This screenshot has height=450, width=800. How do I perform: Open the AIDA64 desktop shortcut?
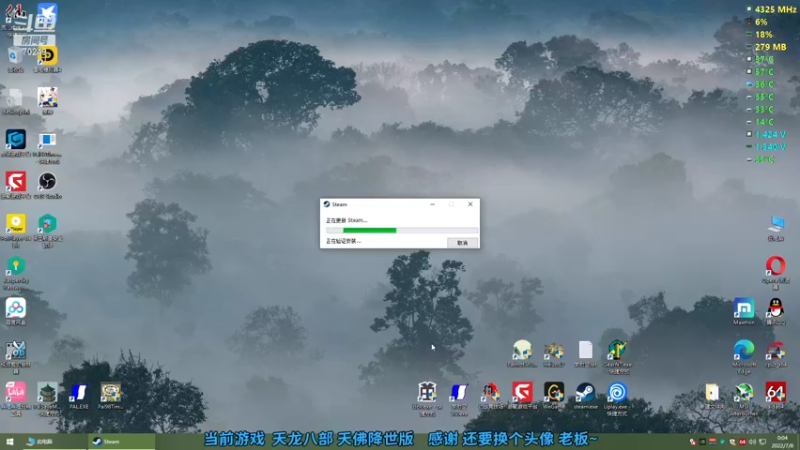click(x=776, y=395)
